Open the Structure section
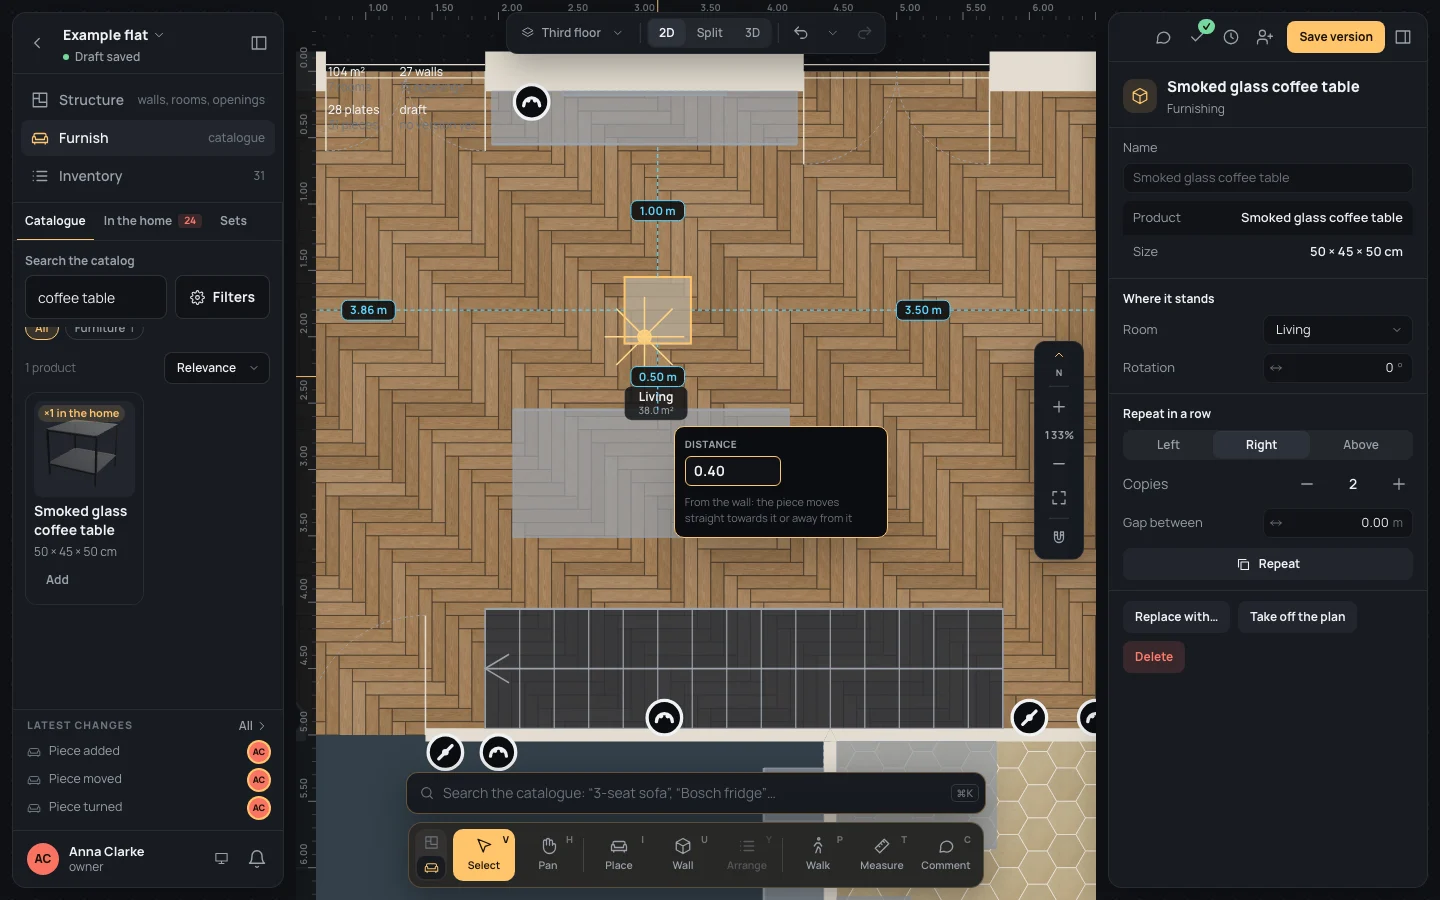 tap(148, 100)
